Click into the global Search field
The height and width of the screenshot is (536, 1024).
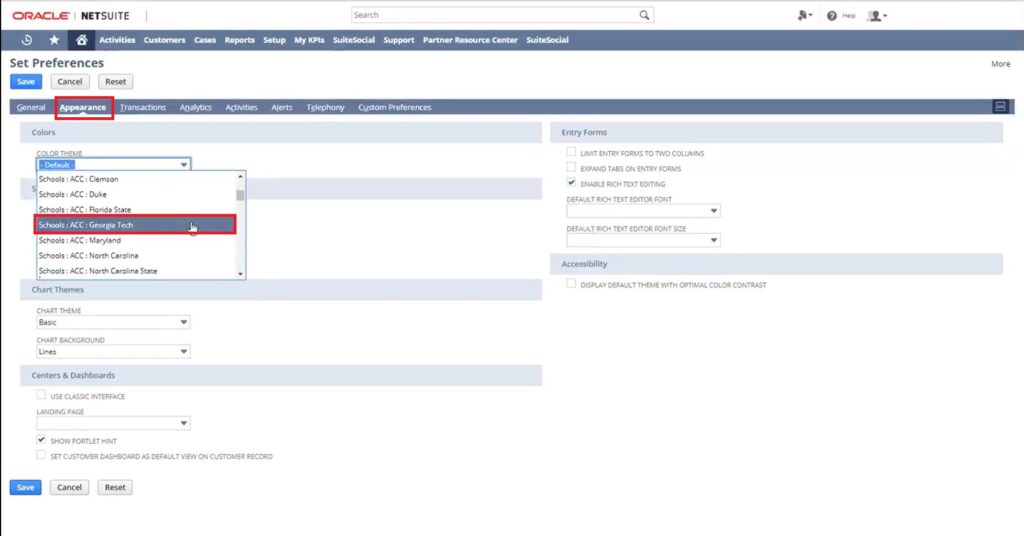coord(495,15)
